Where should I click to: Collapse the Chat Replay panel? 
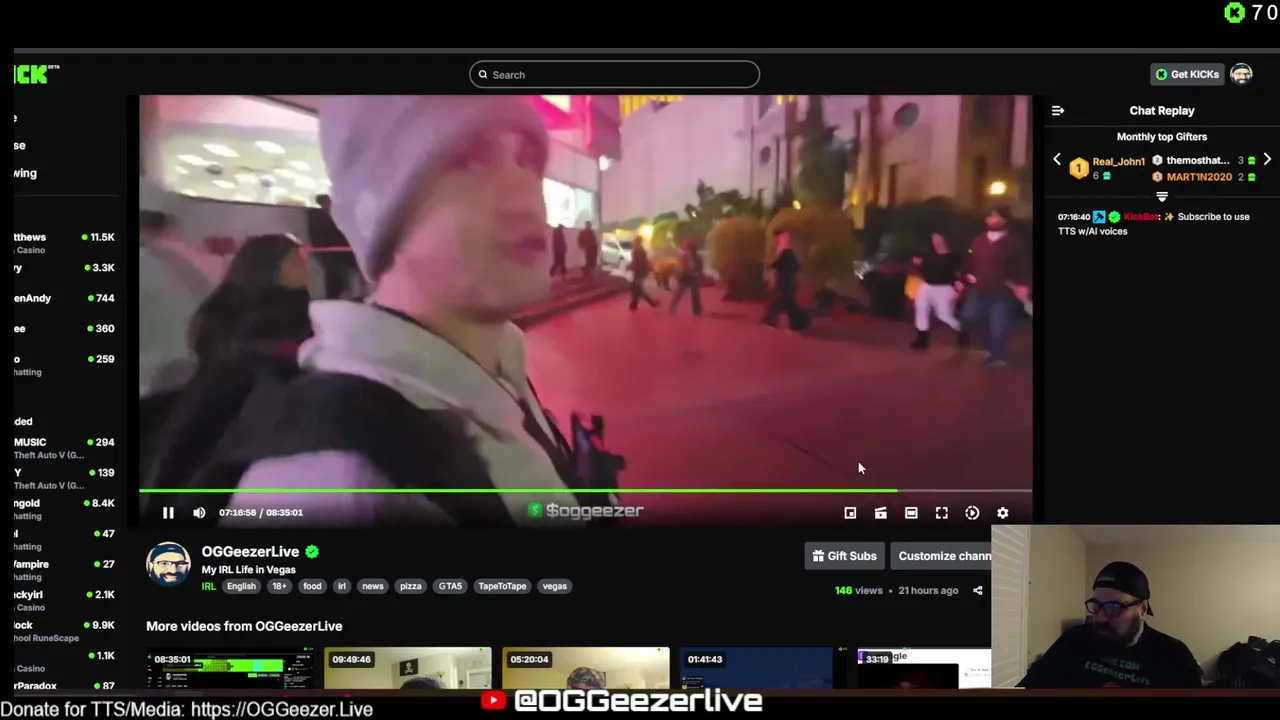tap(1058, 111)
